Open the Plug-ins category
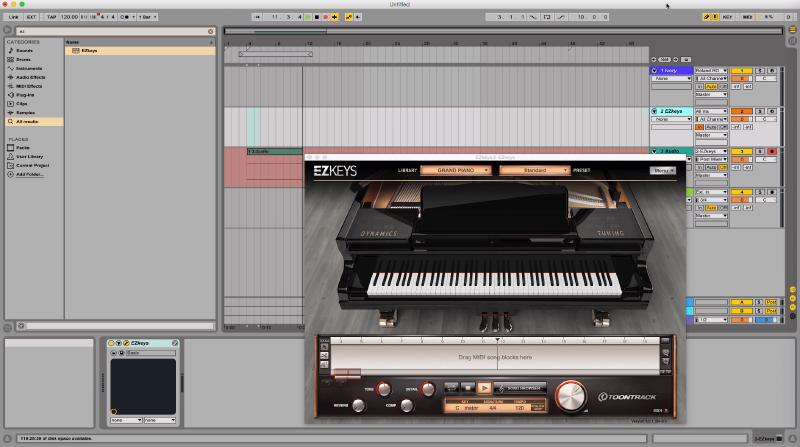 [x=25, y=94]
